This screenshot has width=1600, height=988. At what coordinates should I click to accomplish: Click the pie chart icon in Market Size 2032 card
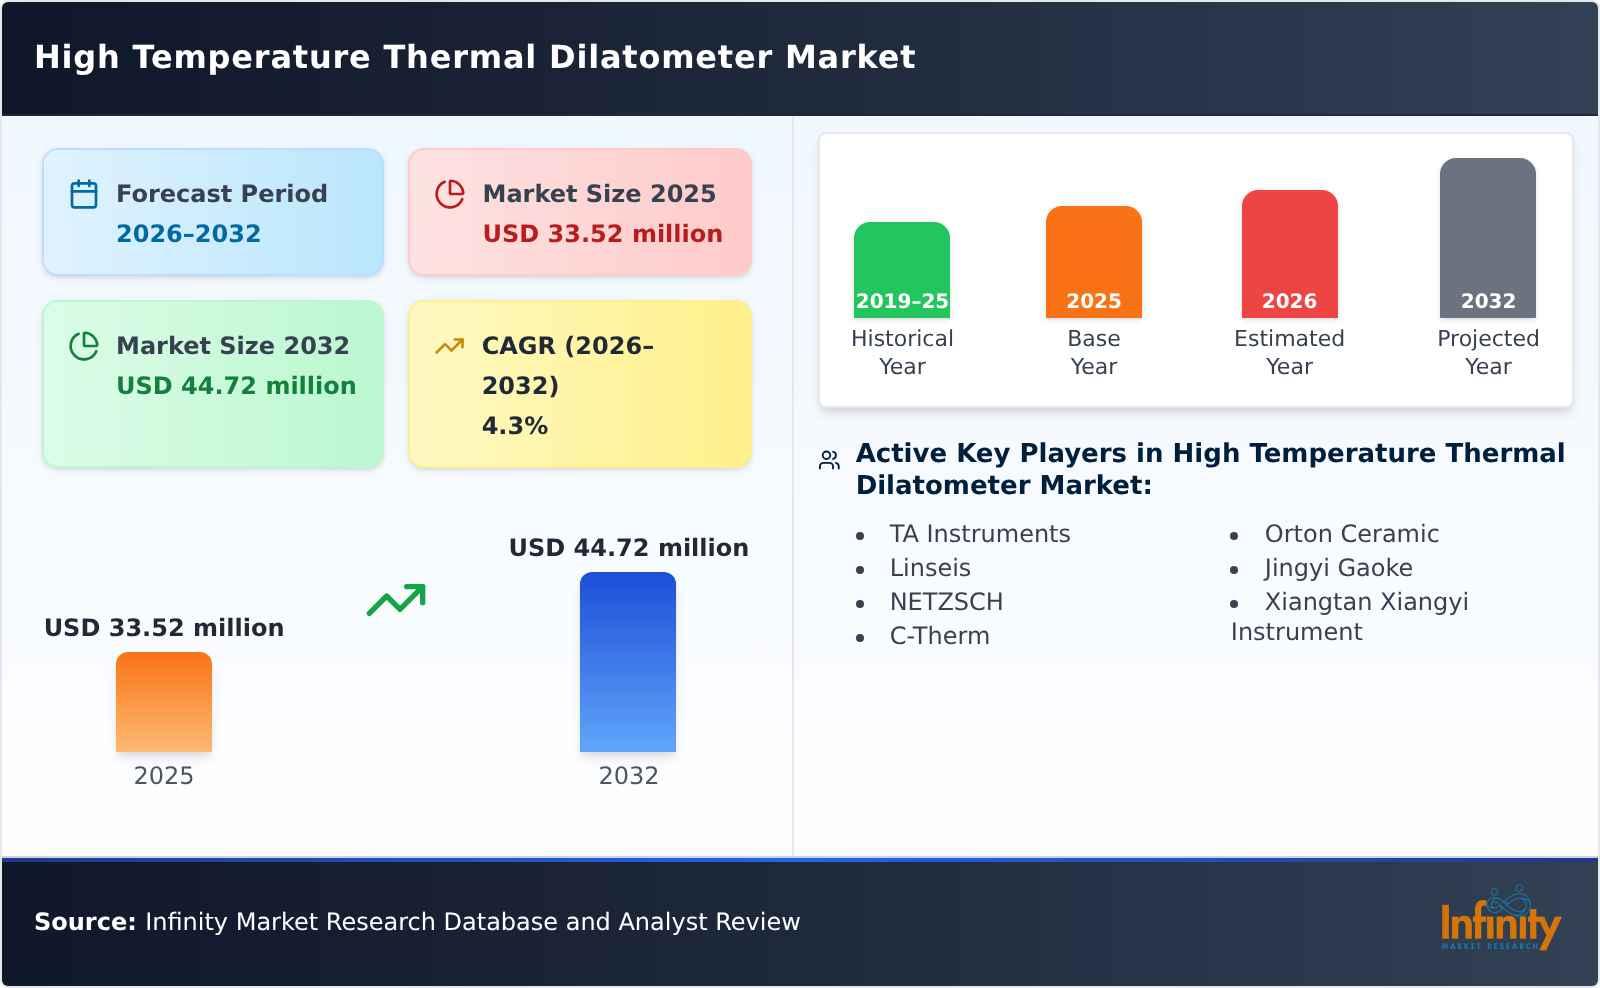(x=82, y=344)
